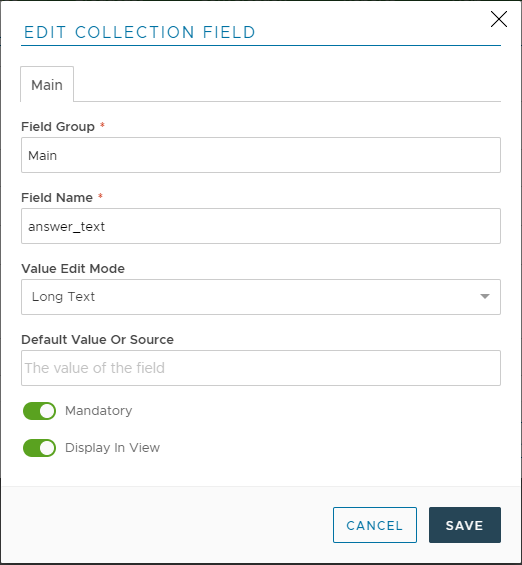
Task: Click the Value Edit Mode label
Action: (73, 268)
